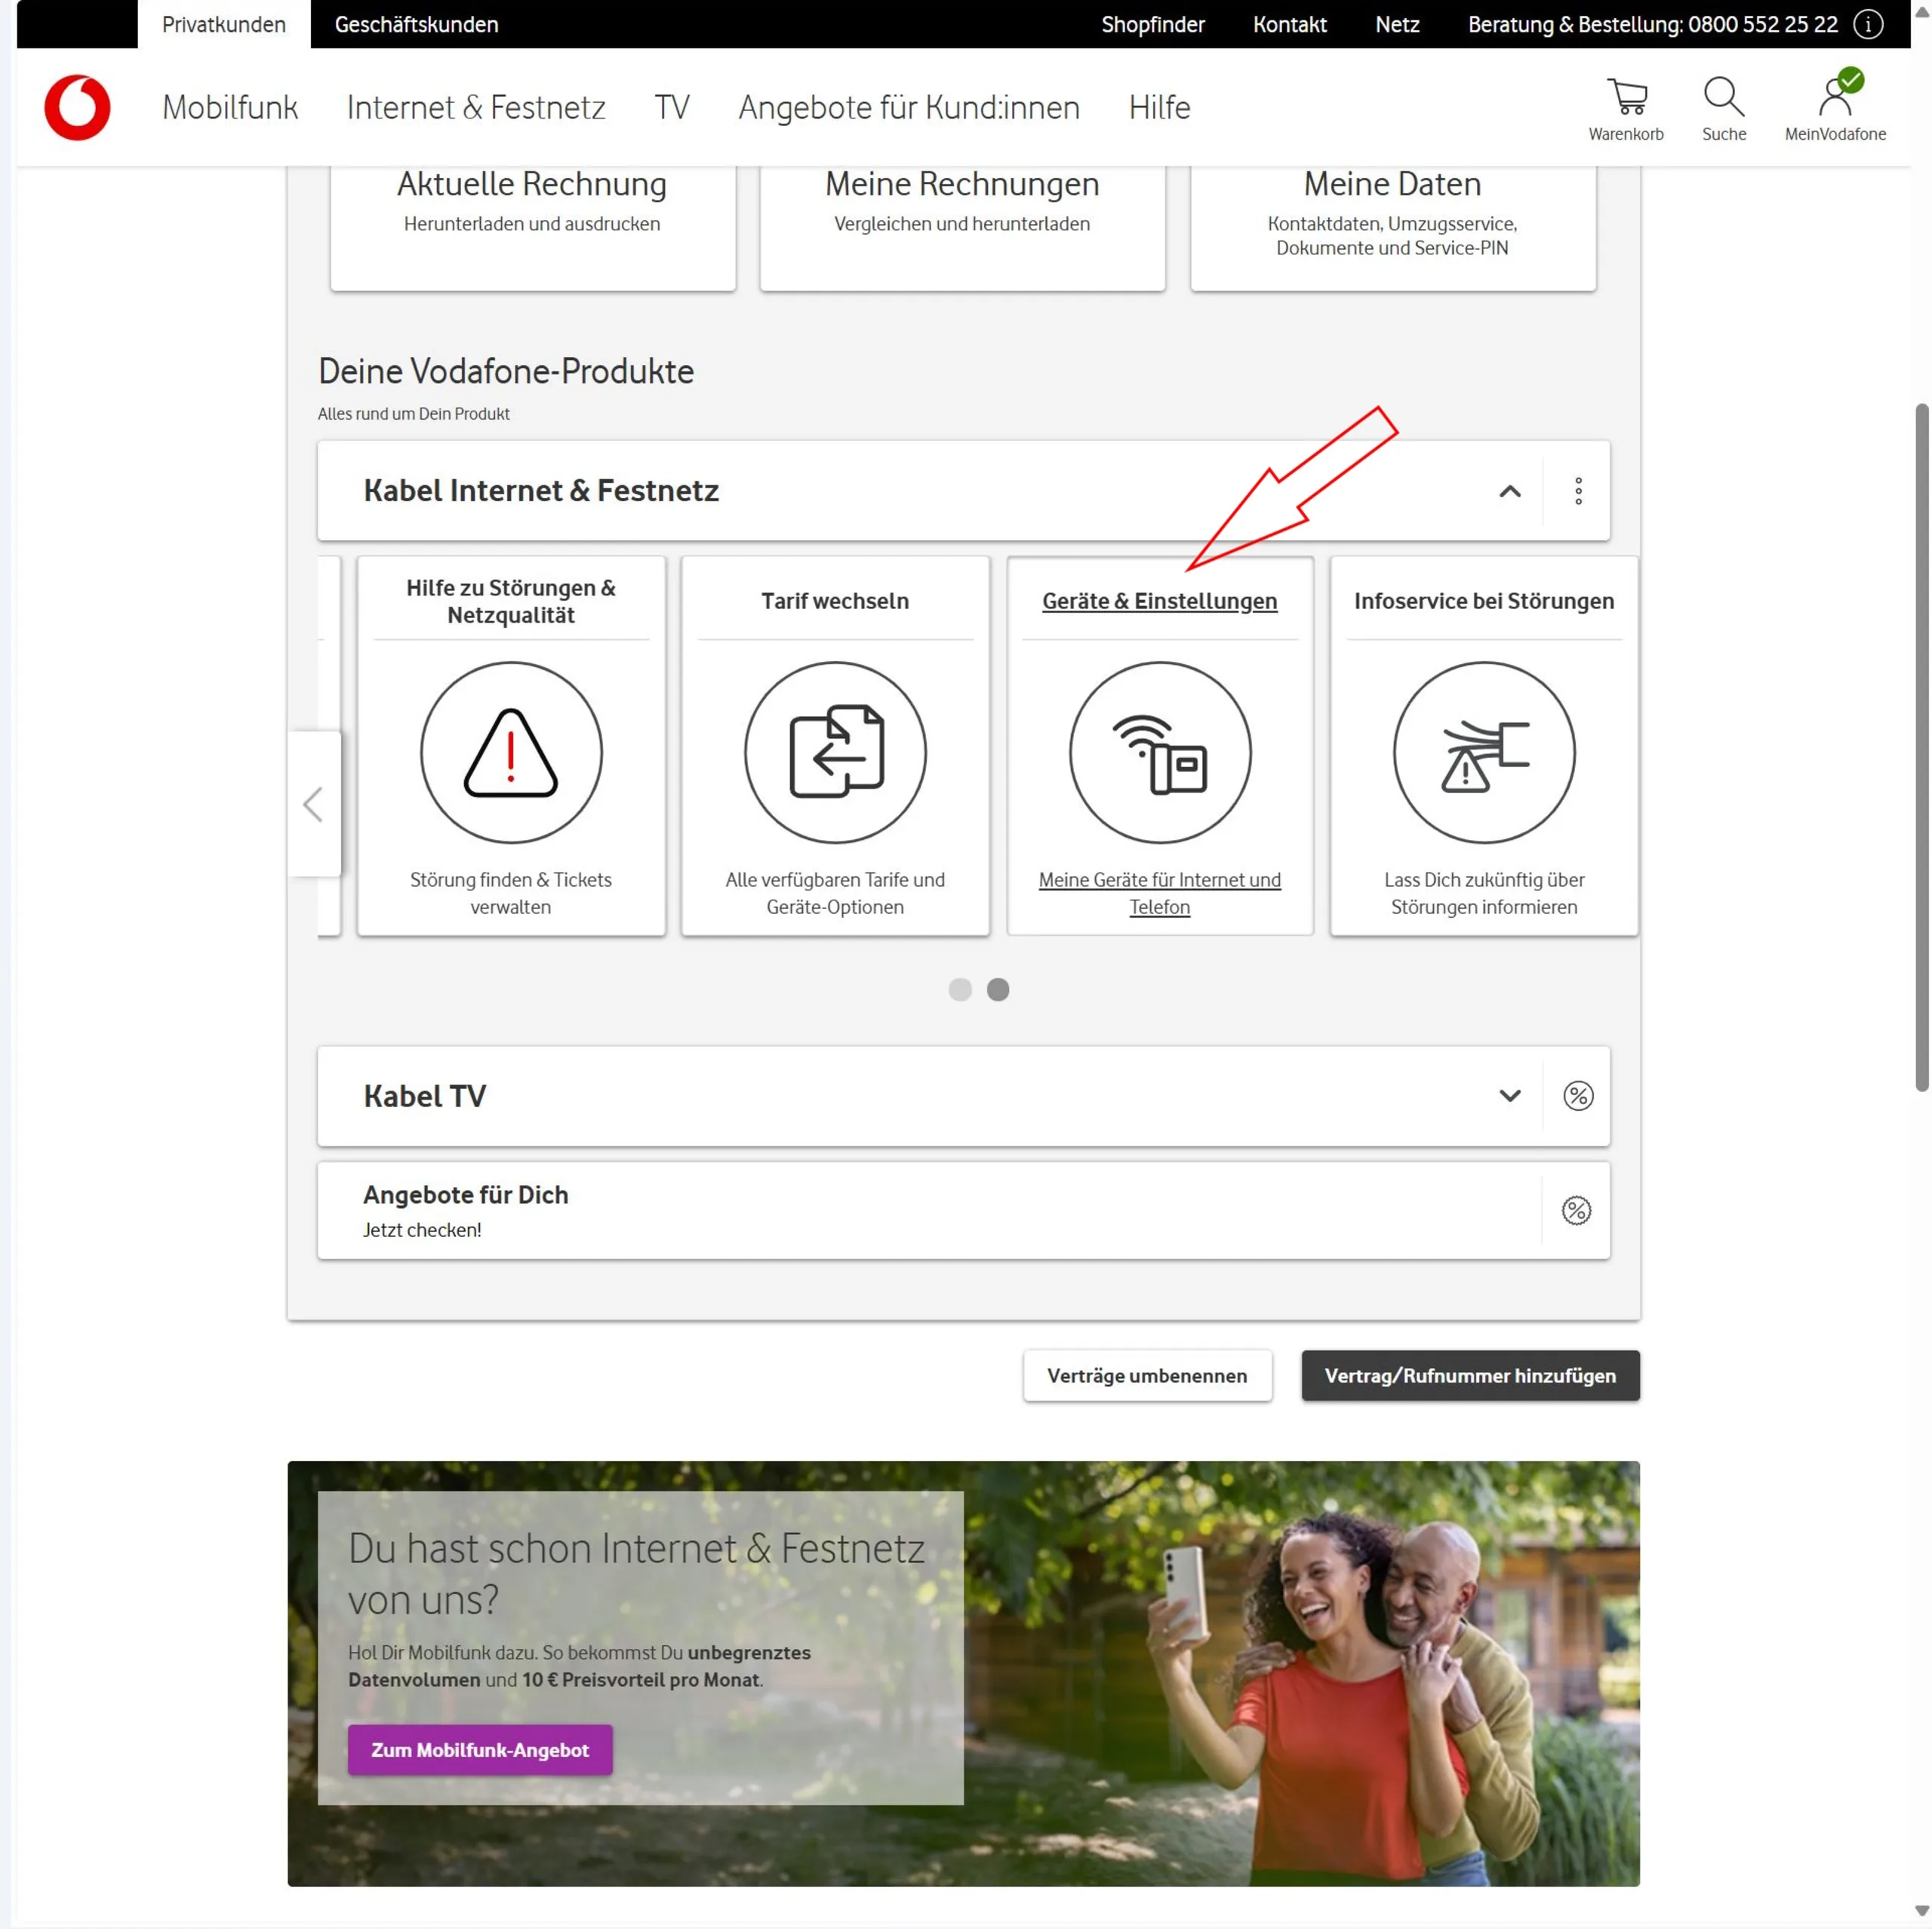
Task: Click the percent icon on the Kabel TV row
Action: [1578, 1096]
